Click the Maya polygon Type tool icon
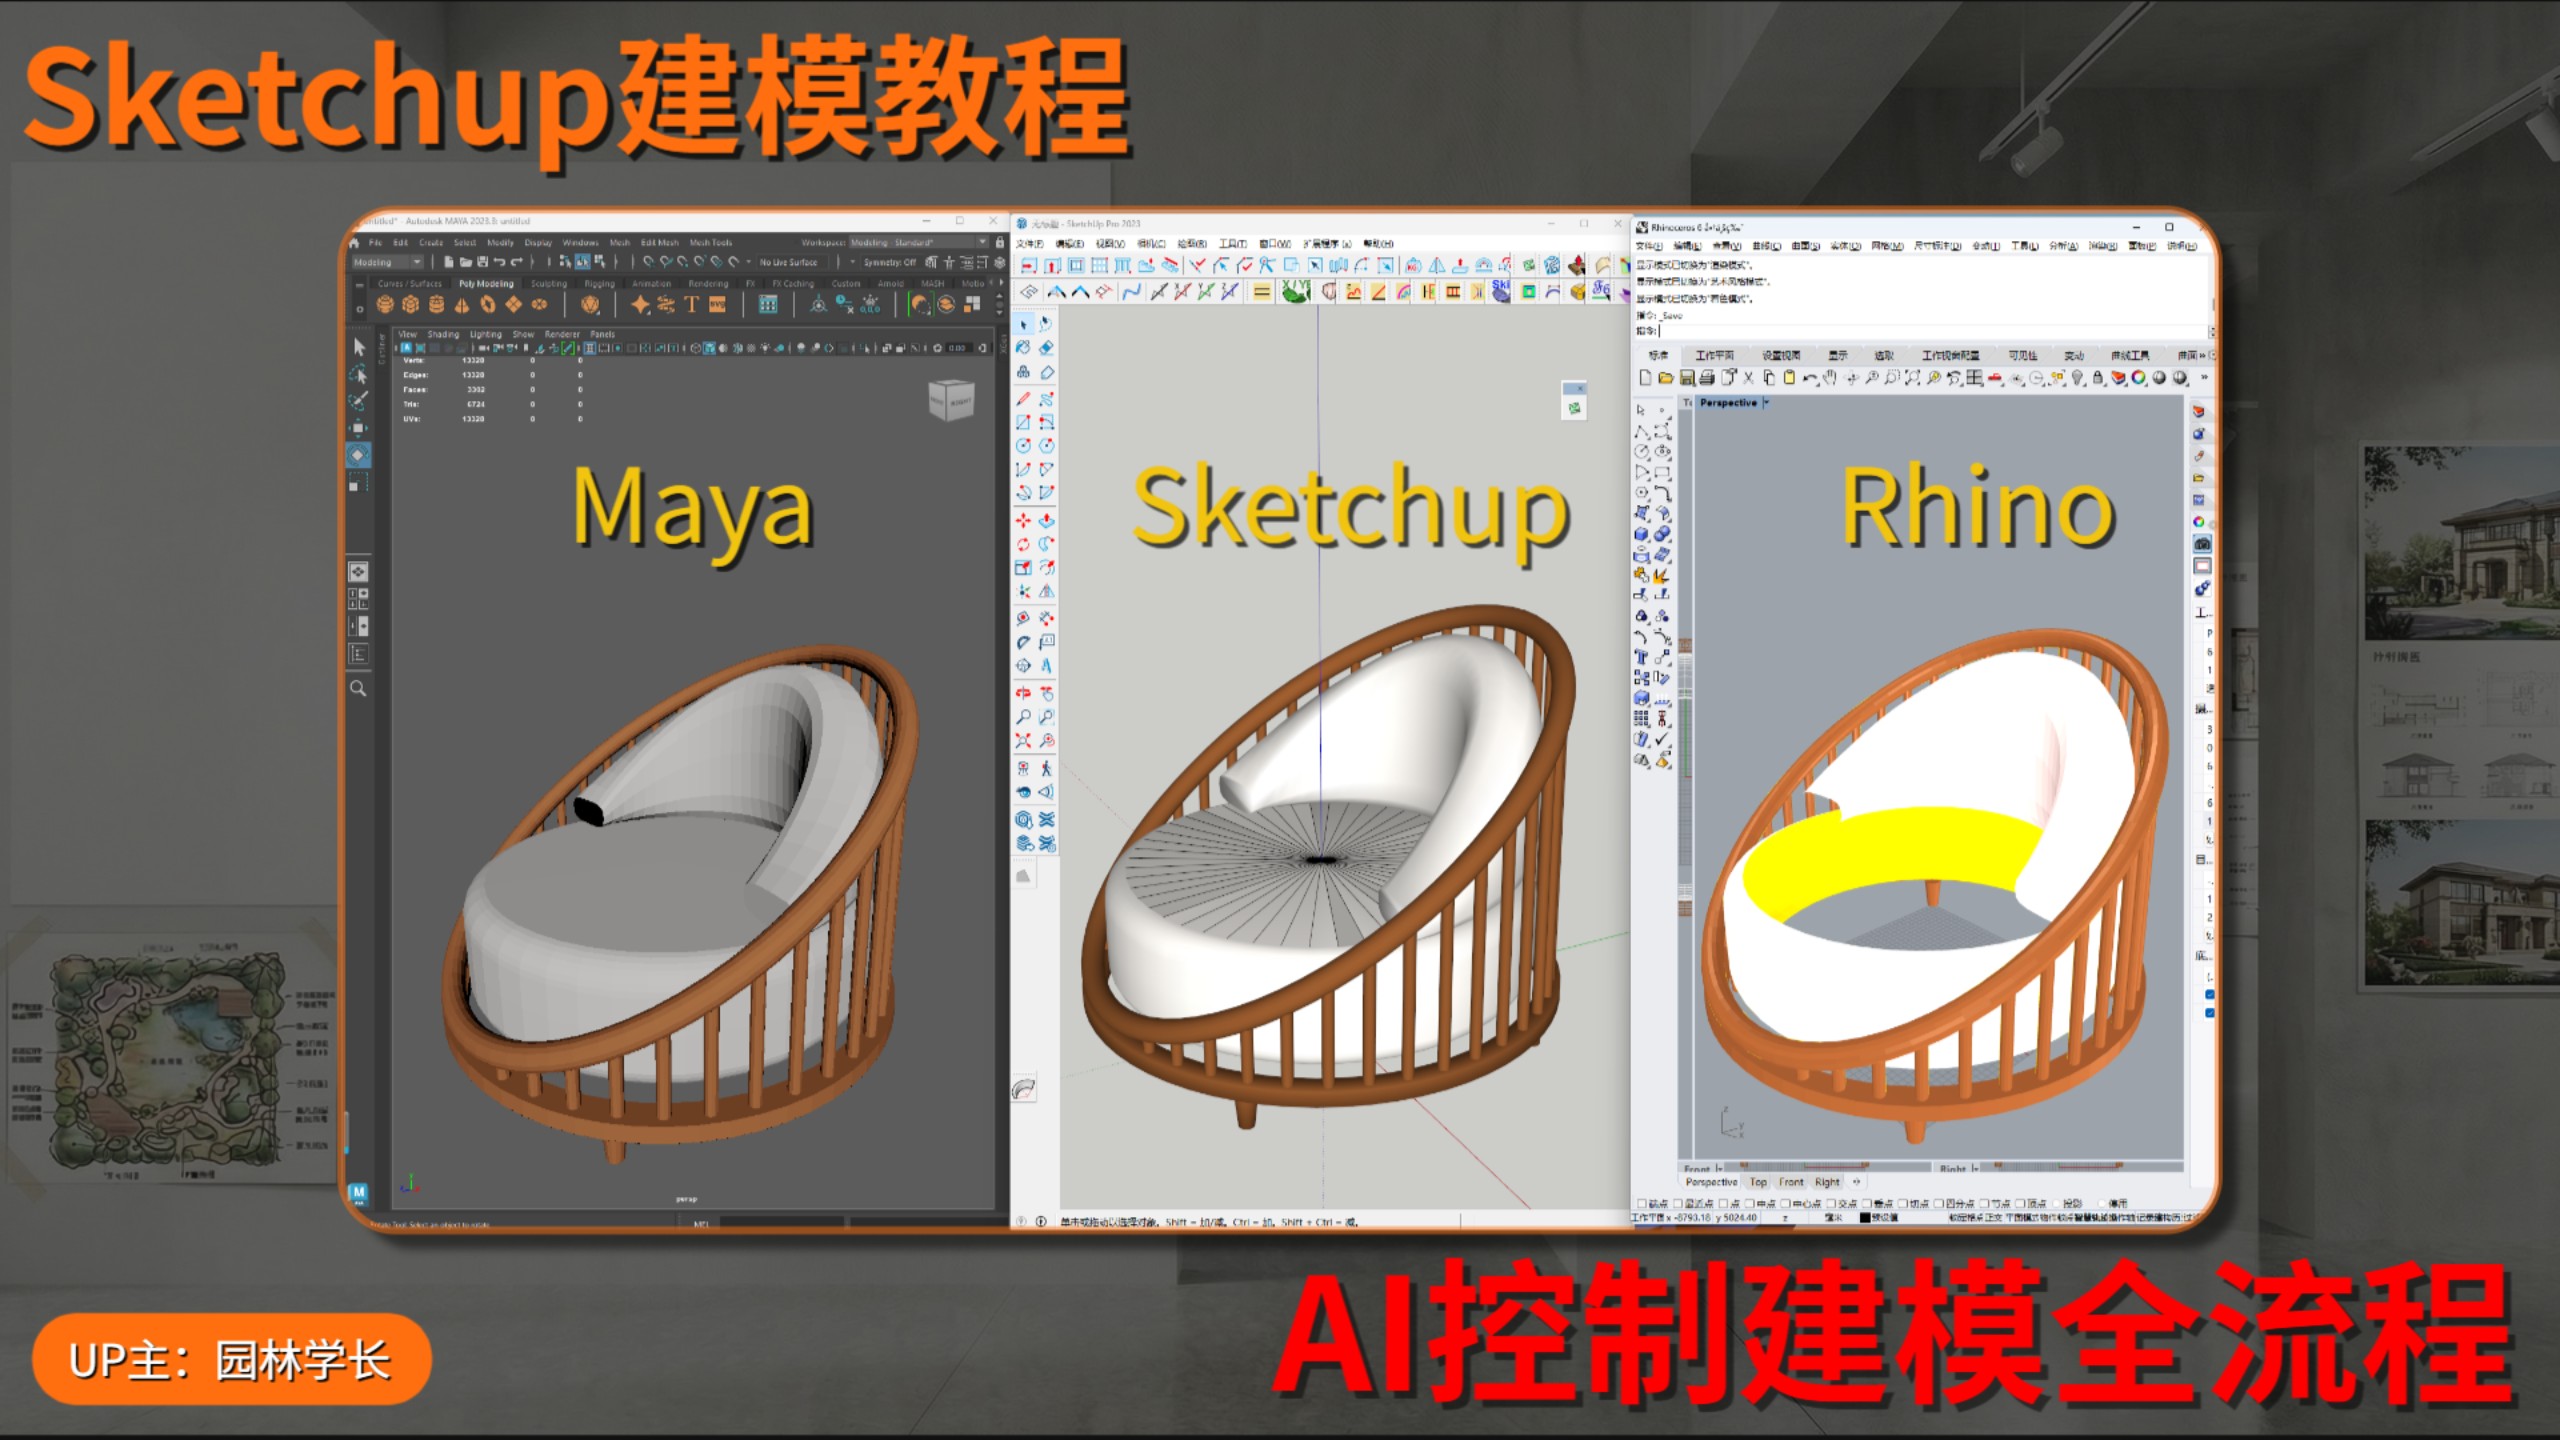The height and width of the screenshot is (1440, 2560). point(691,304)
